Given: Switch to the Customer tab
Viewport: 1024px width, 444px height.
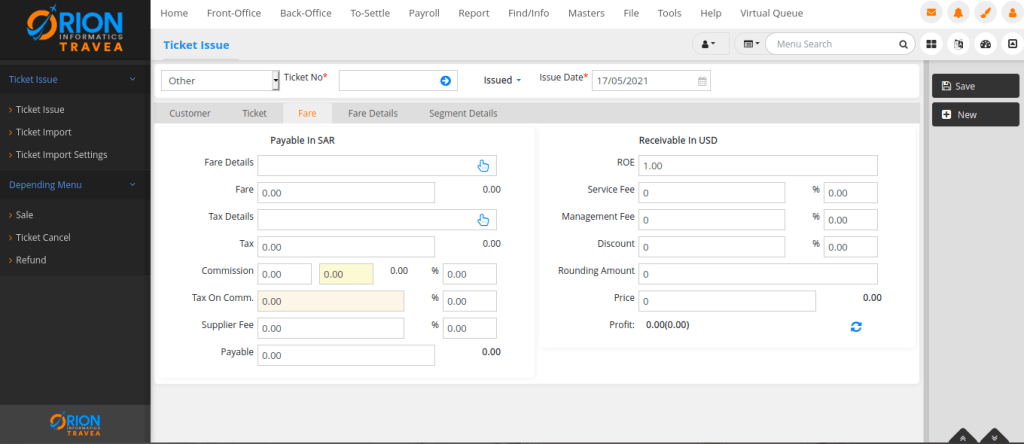Looking at the screenshot, I should click(190, 113).
